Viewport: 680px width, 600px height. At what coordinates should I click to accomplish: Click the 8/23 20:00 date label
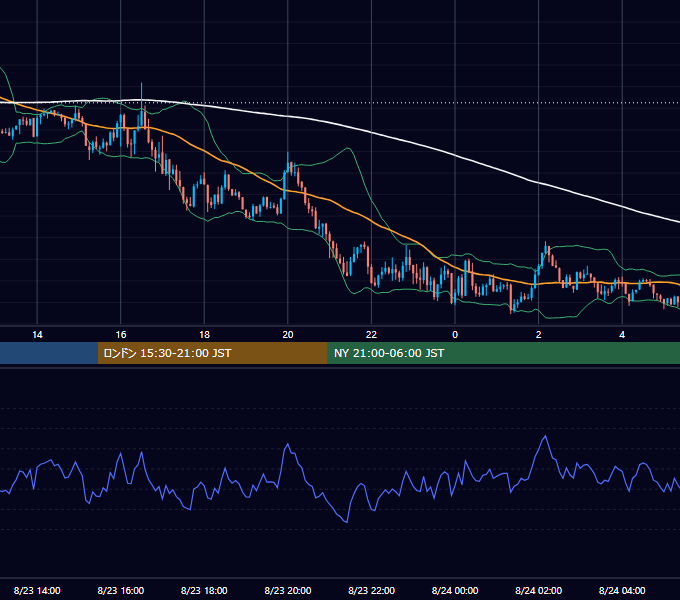tap(288, 590)
